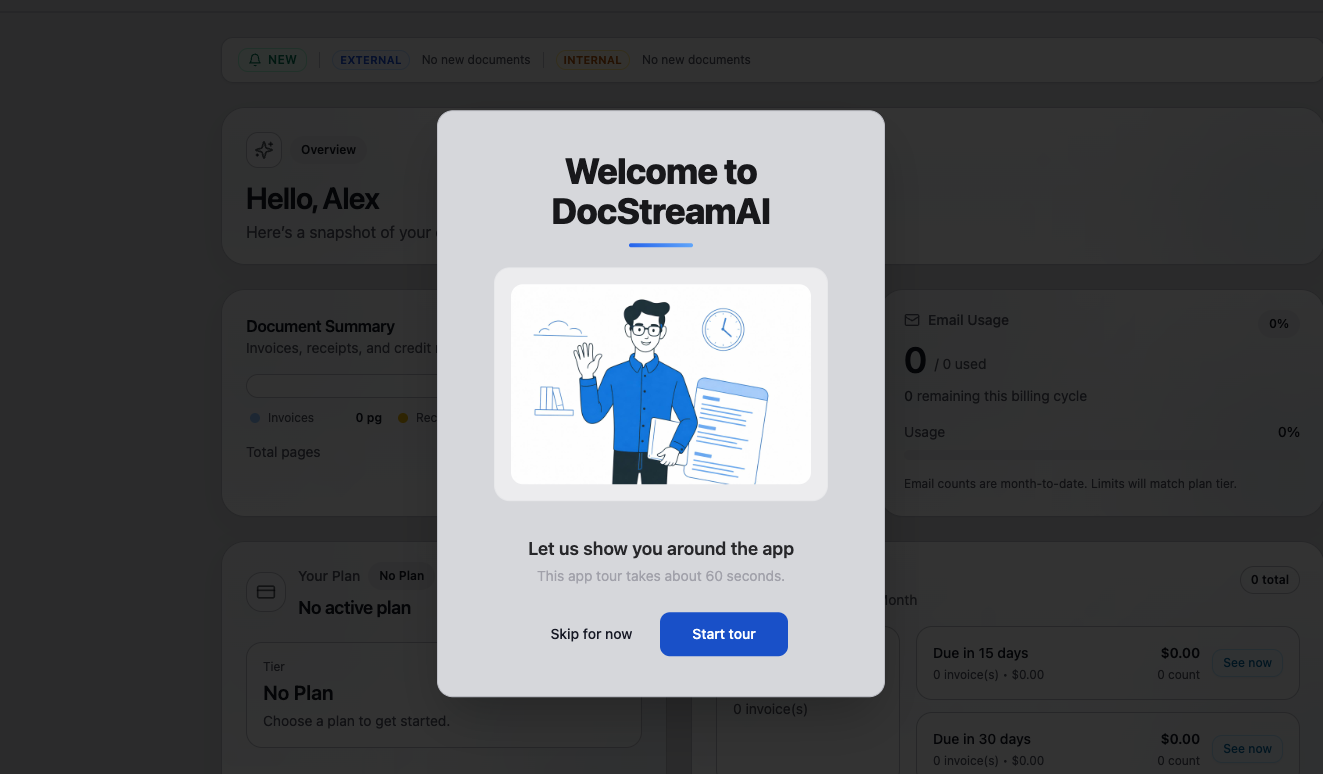Screen dimensions: 1323x774
Task: Click '0 remaining this billing cycle' text
Action: coord(995,396)
